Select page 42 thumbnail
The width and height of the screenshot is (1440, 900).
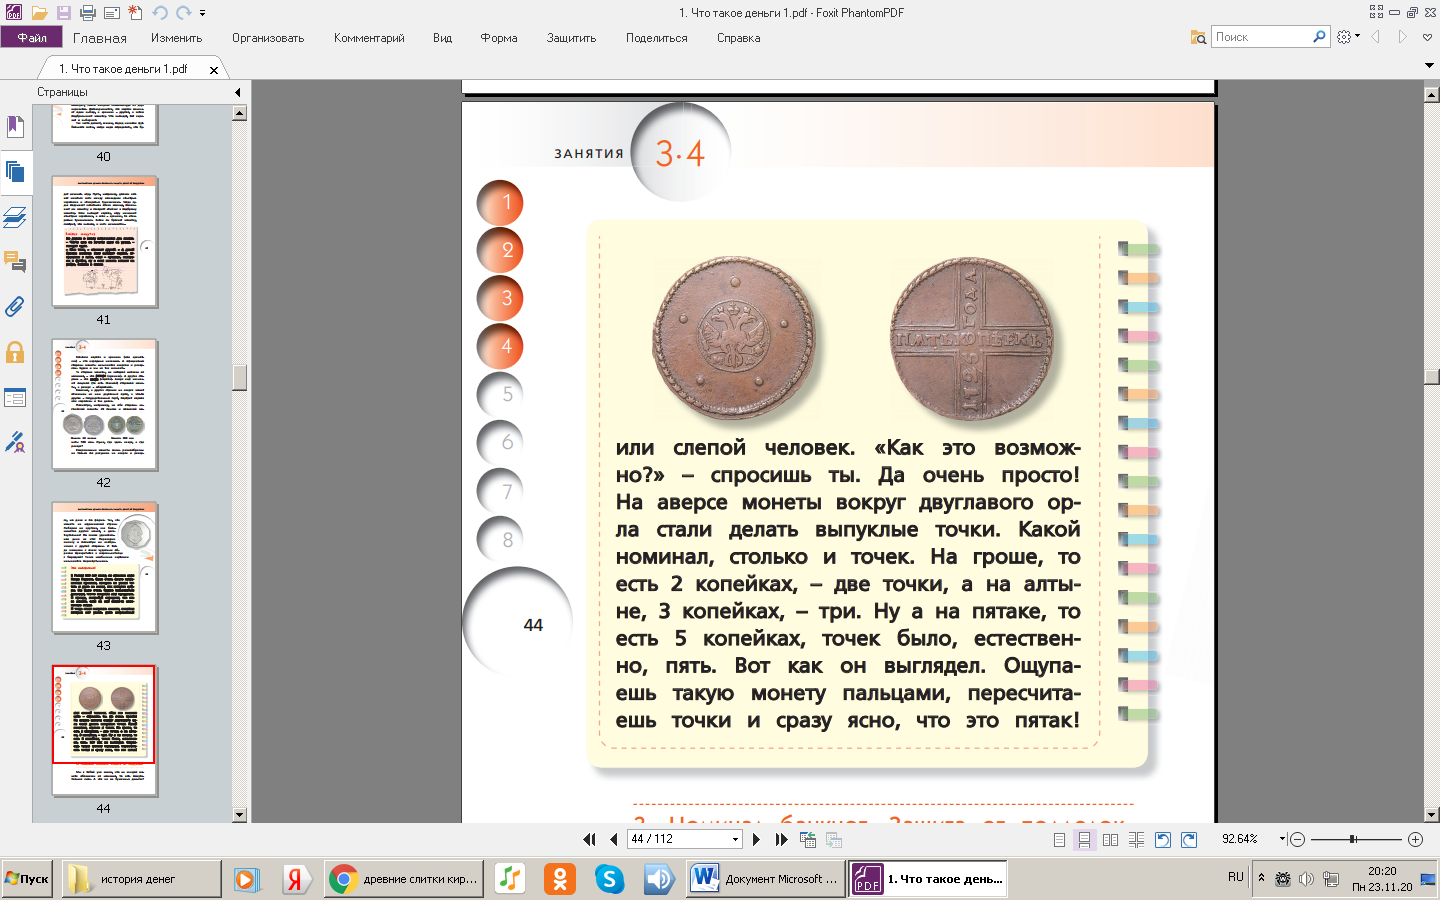click(105, 405)
